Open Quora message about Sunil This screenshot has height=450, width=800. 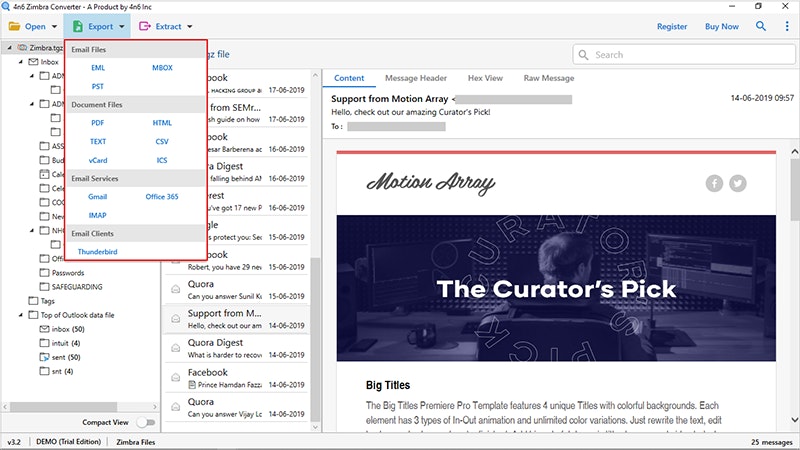click(237, 290)
